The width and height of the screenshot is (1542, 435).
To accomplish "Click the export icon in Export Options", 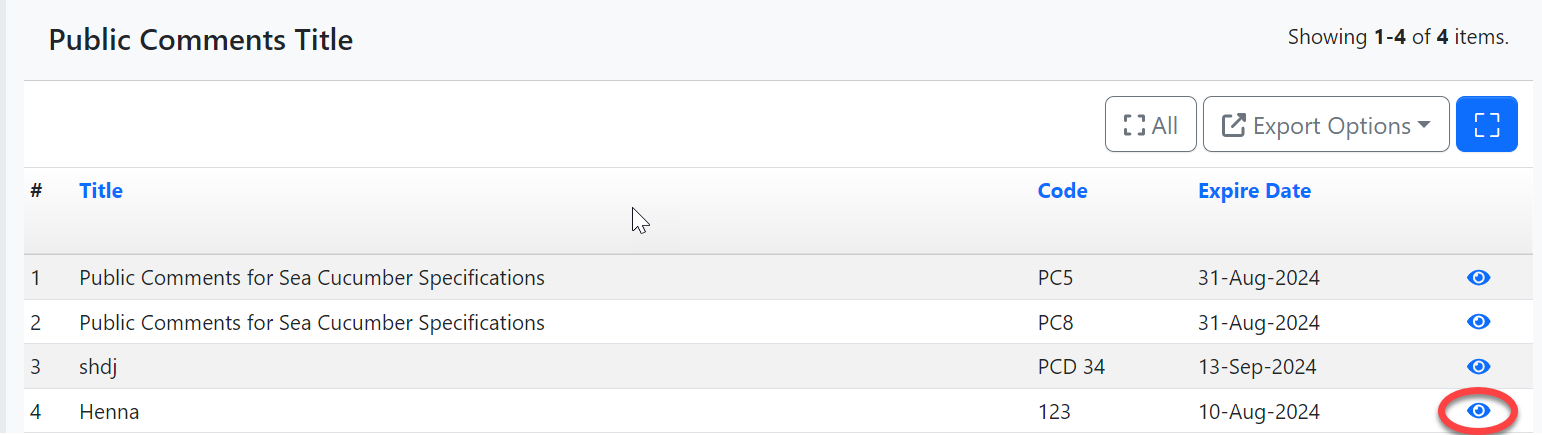I will point(1235,126).
